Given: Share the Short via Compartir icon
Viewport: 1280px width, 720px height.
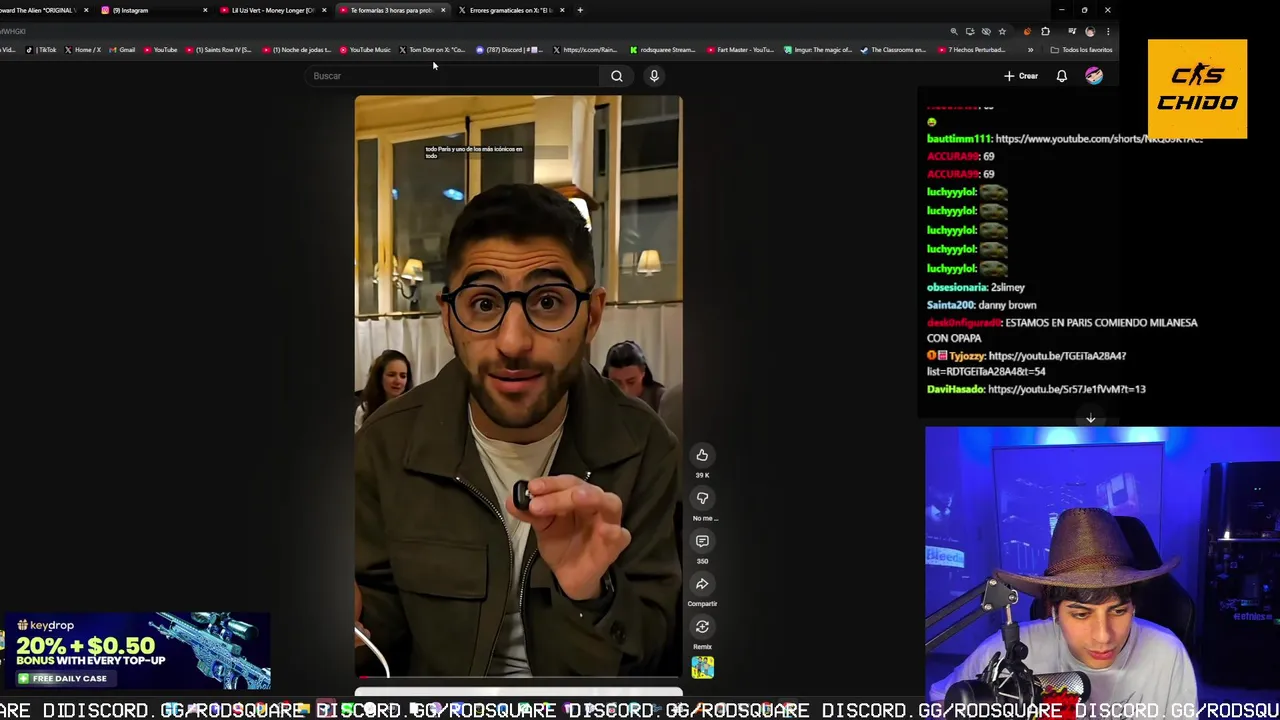Looking at the screenshot, I should (x=702, y=584).
